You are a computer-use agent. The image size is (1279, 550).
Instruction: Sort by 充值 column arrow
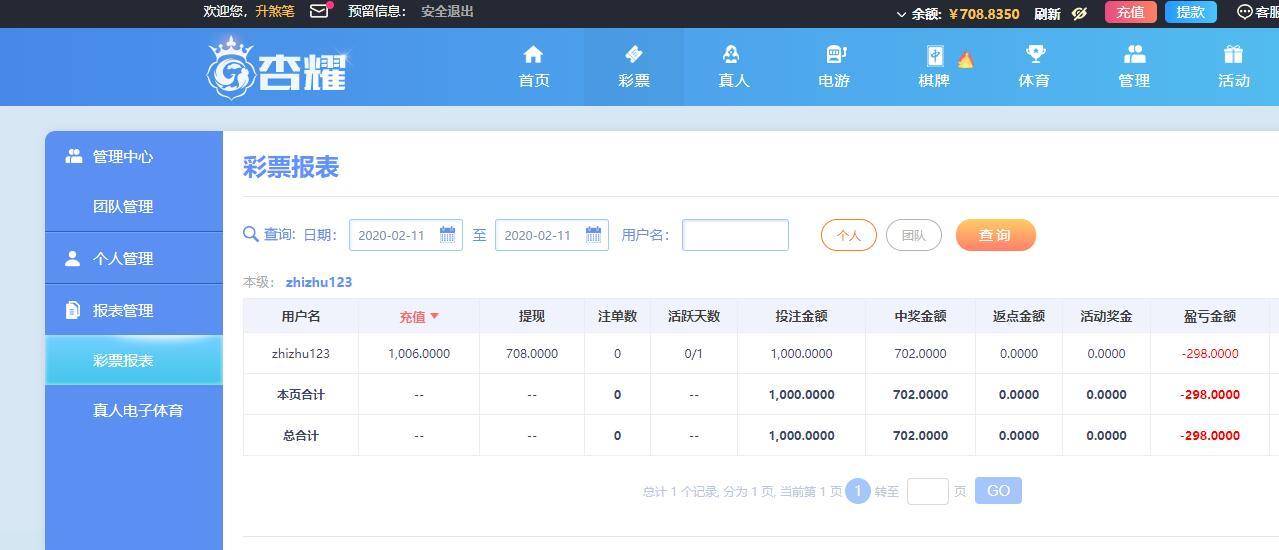point(434,316)
